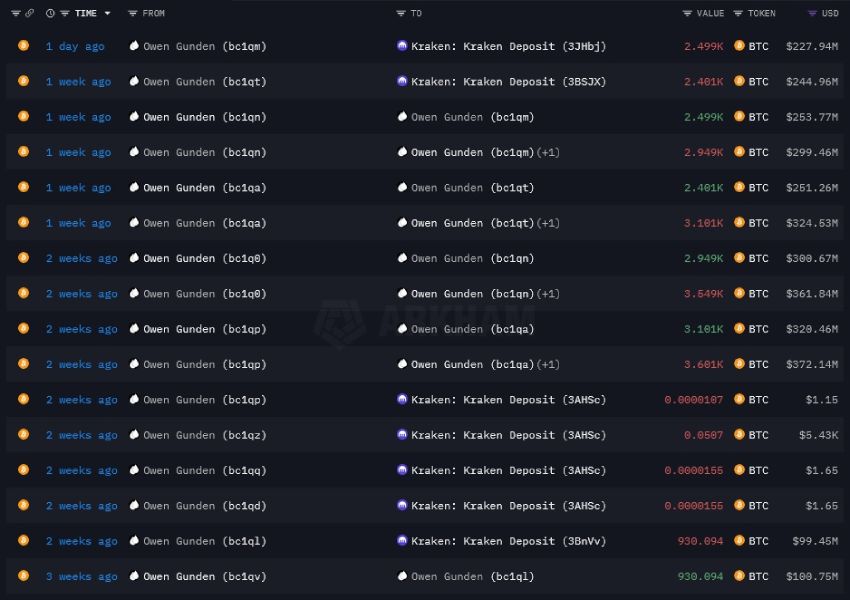Click the Kraken logo next to Deposit (3JHbj)

pyautogui.click(x=402, y=46)
